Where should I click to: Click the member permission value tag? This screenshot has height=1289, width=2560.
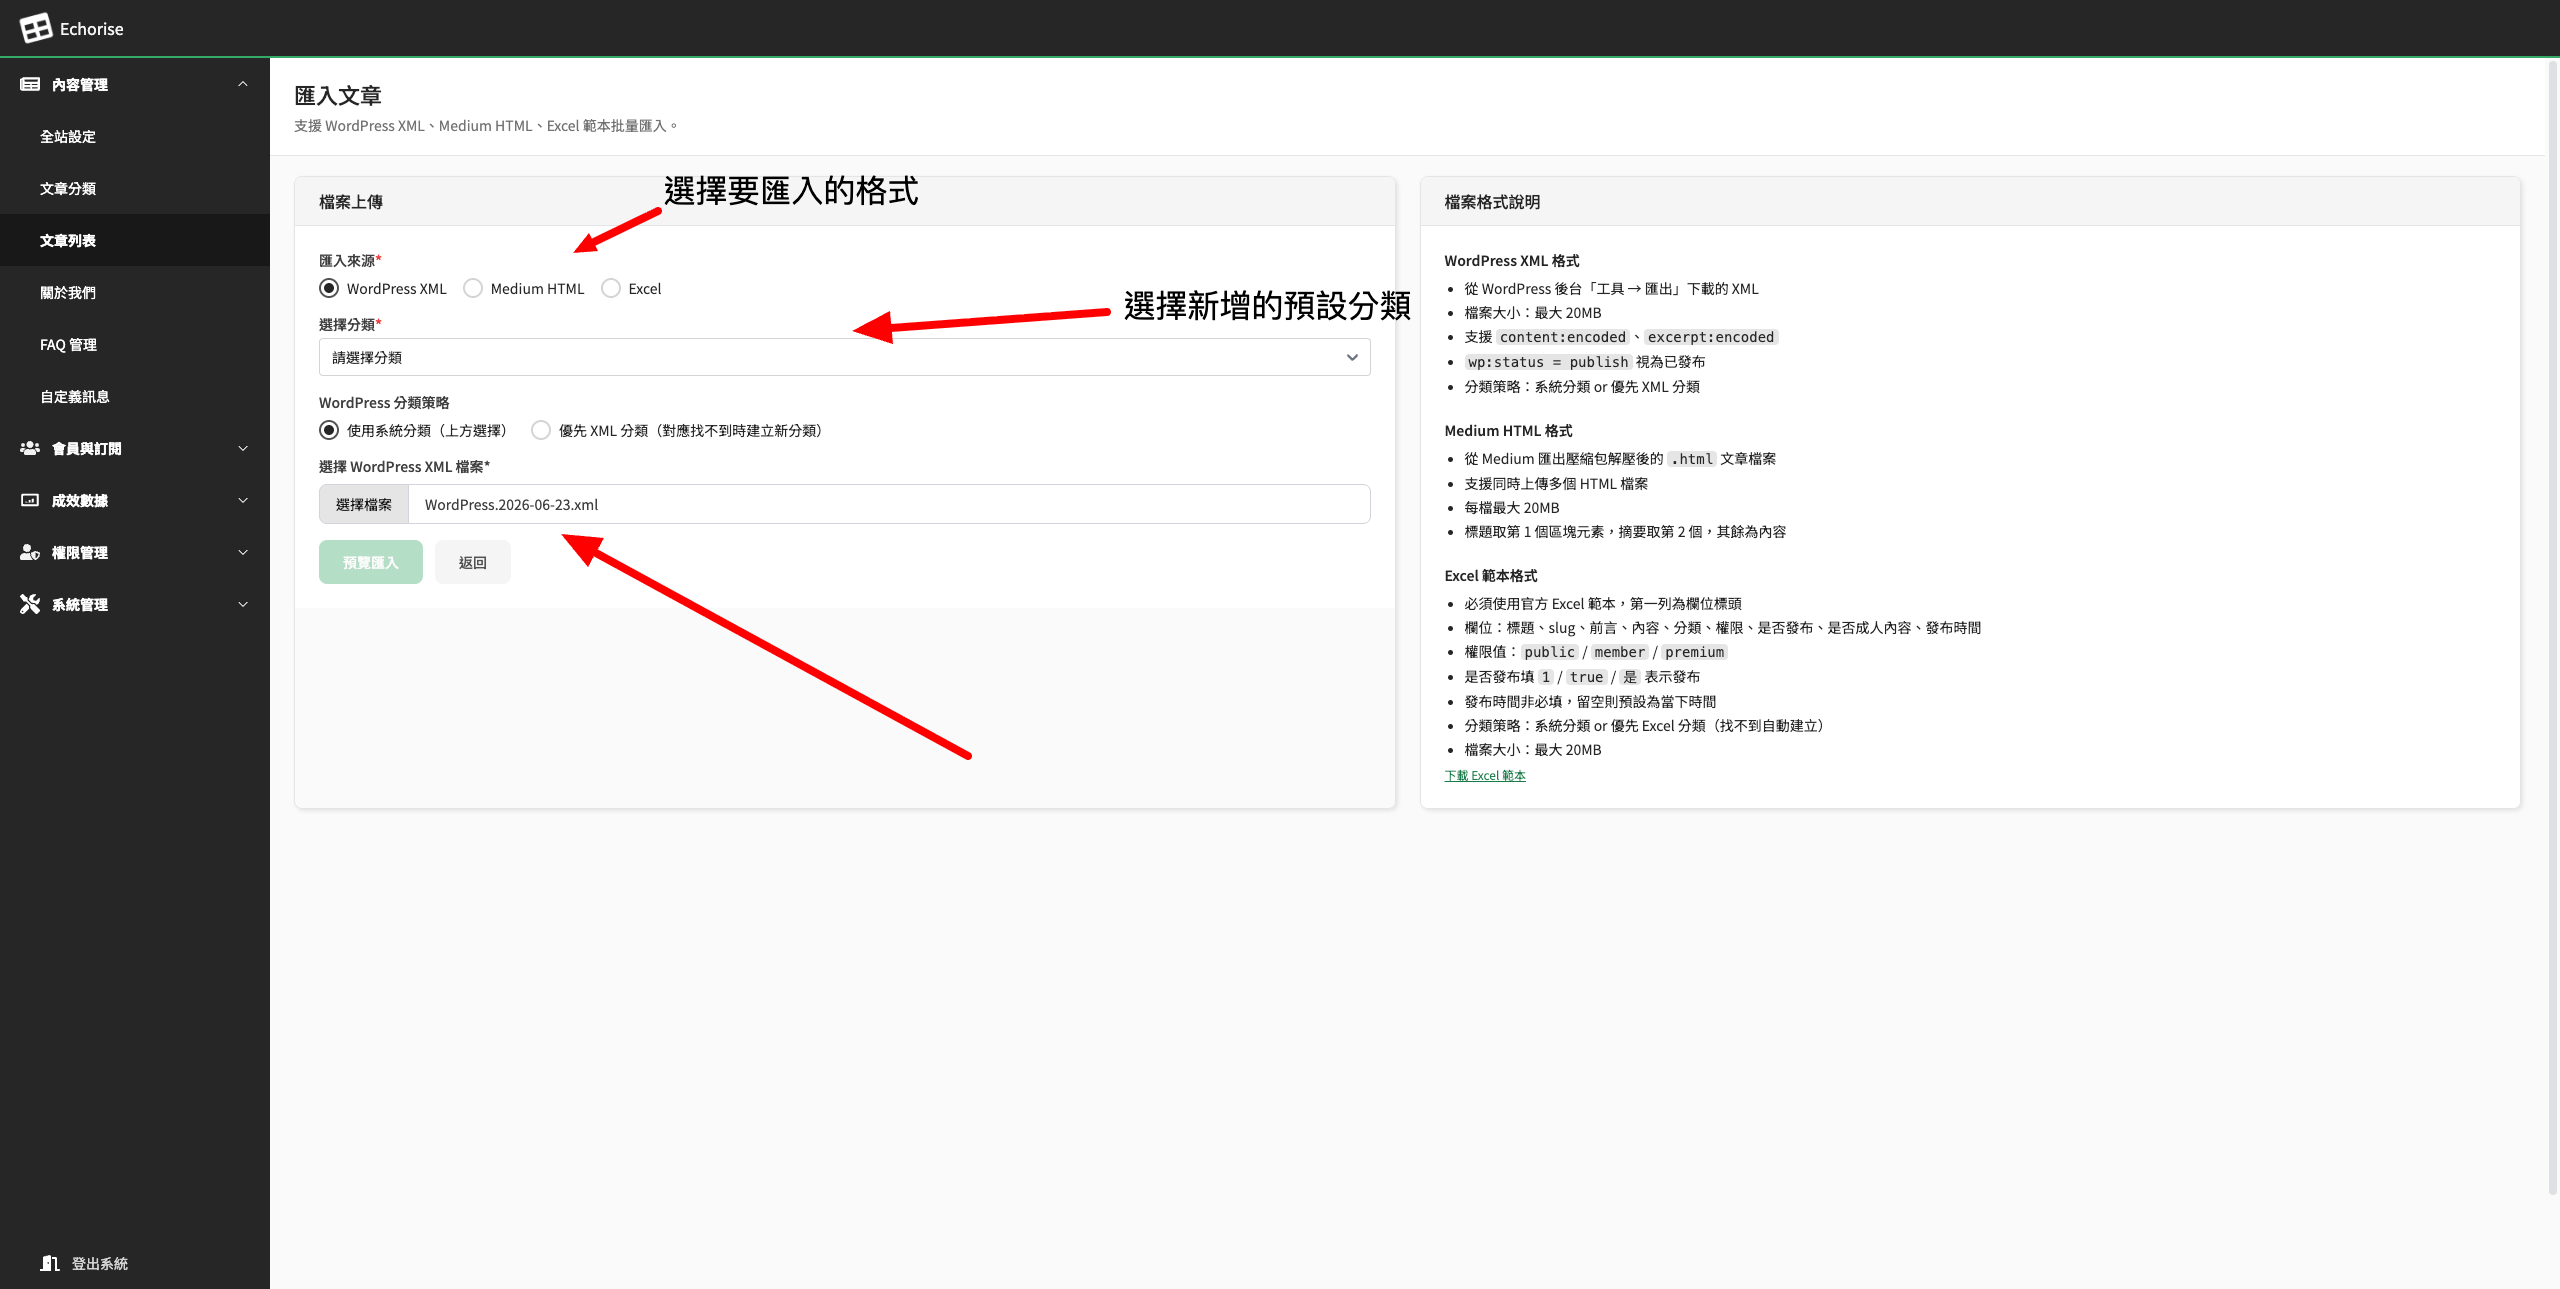click(x=1619, y=652)
